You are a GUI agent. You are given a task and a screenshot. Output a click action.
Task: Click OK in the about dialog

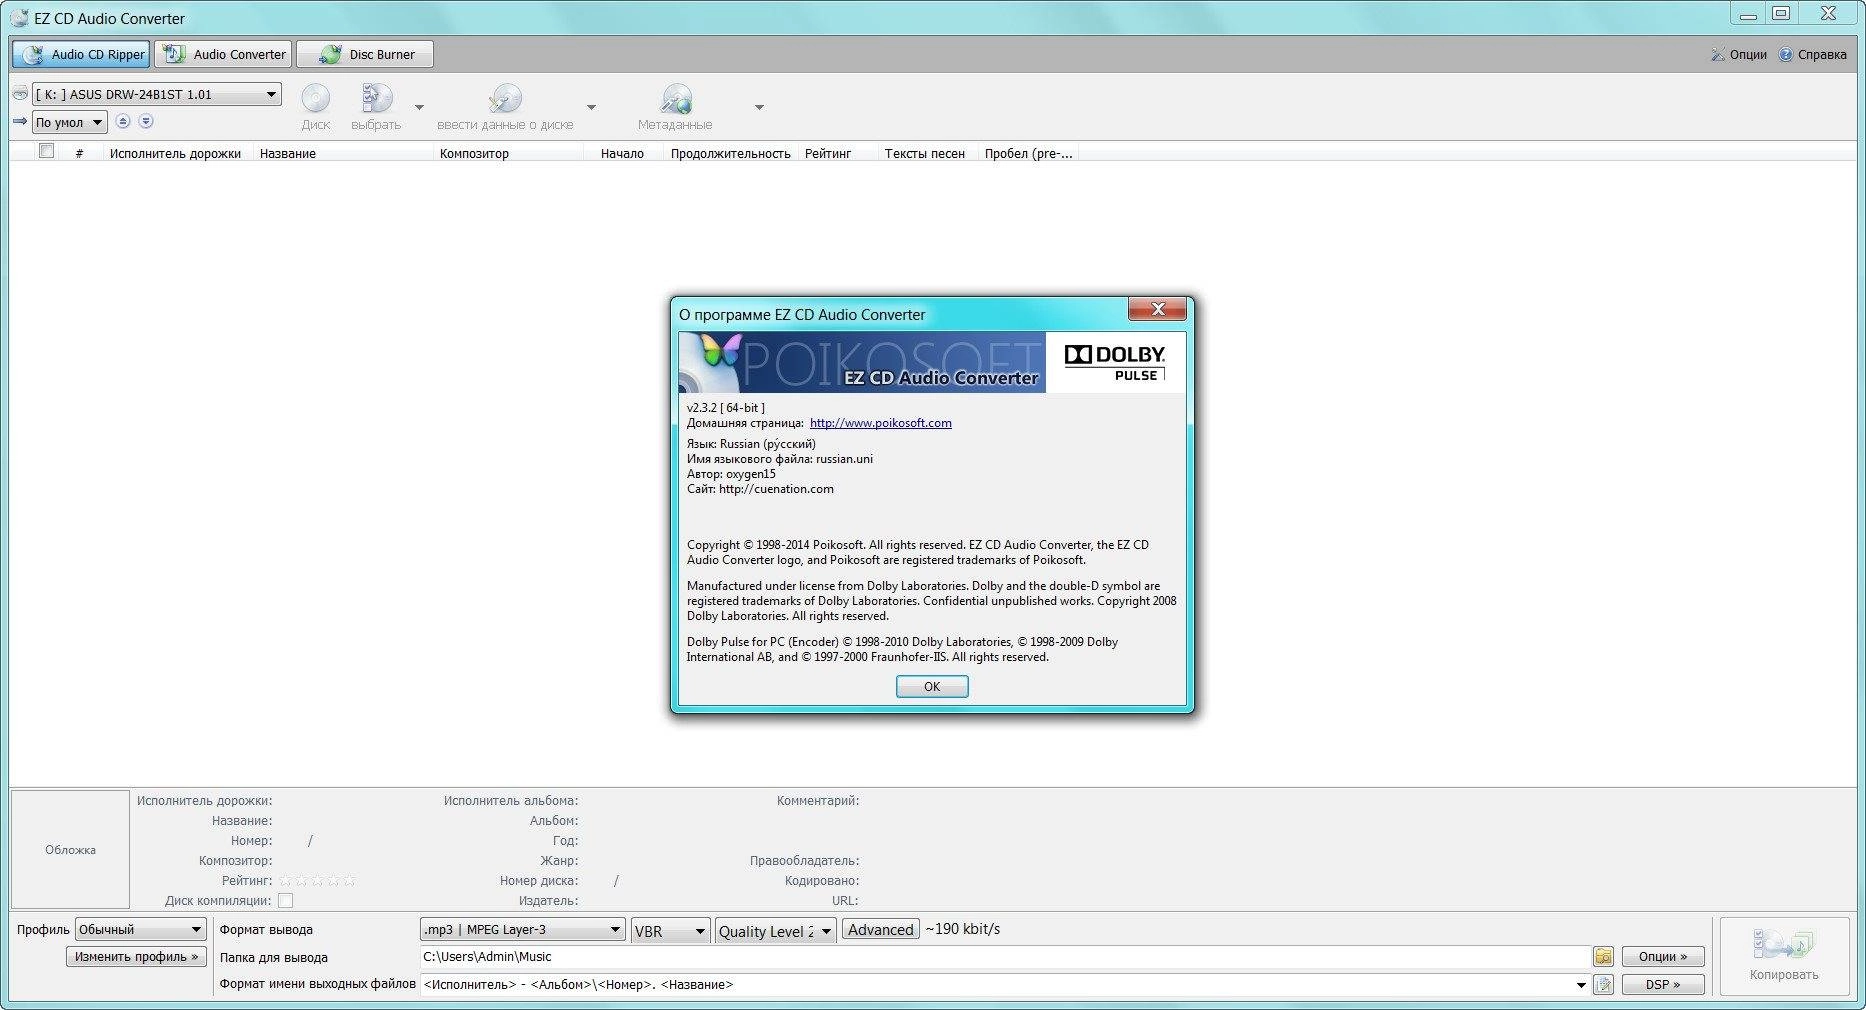coord(932,686)
